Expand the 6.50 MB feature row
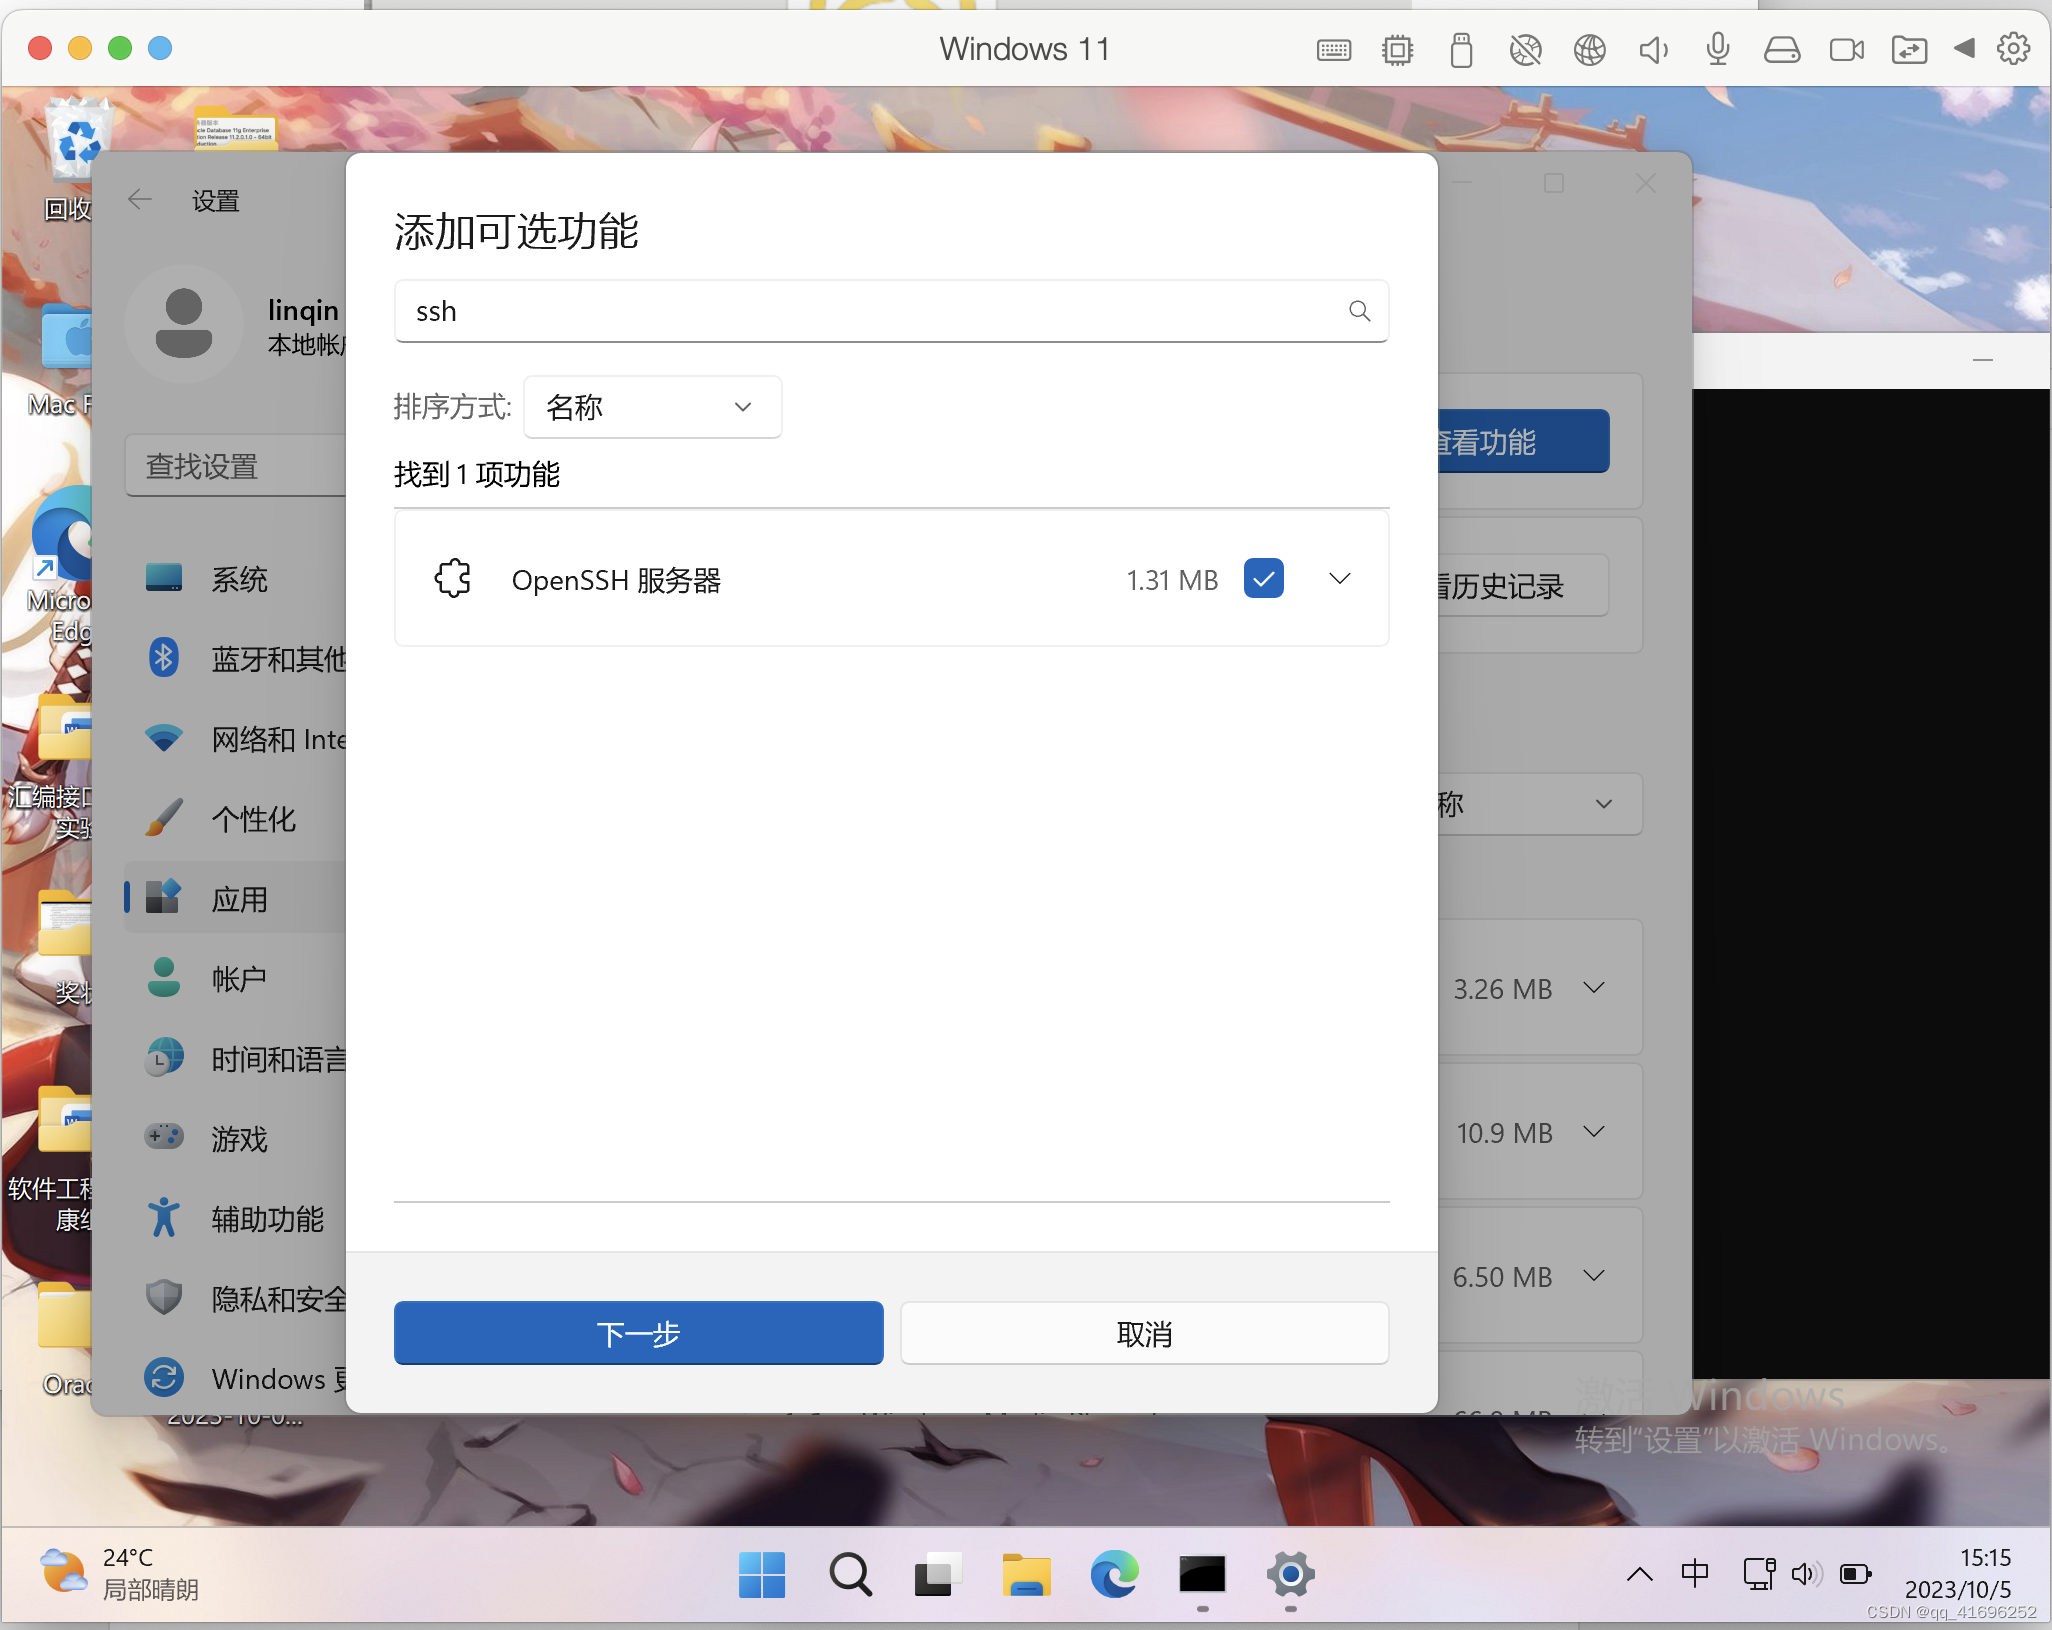The image size is (2052, 1630). tap(1594, 1276)
